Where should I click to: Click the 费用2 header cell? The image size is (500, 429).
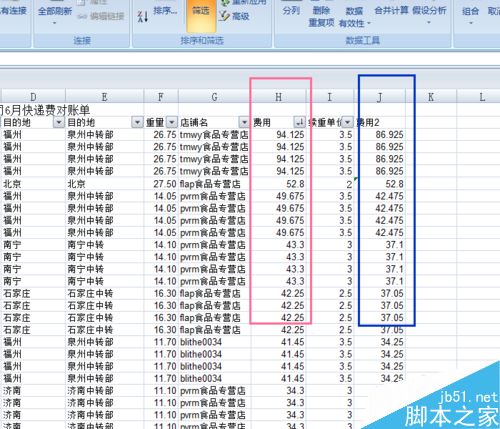(379, 122)
